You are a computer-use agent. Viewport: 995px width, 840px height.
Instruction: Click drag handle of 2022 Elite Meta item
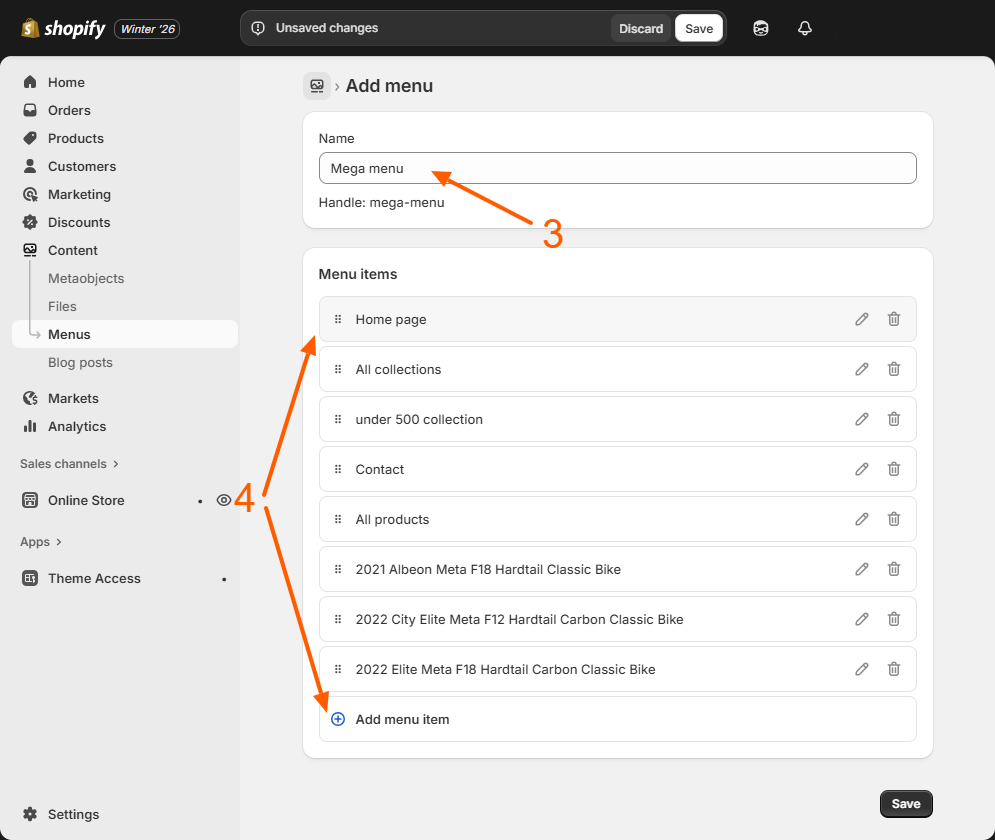(x=338, y=669)
